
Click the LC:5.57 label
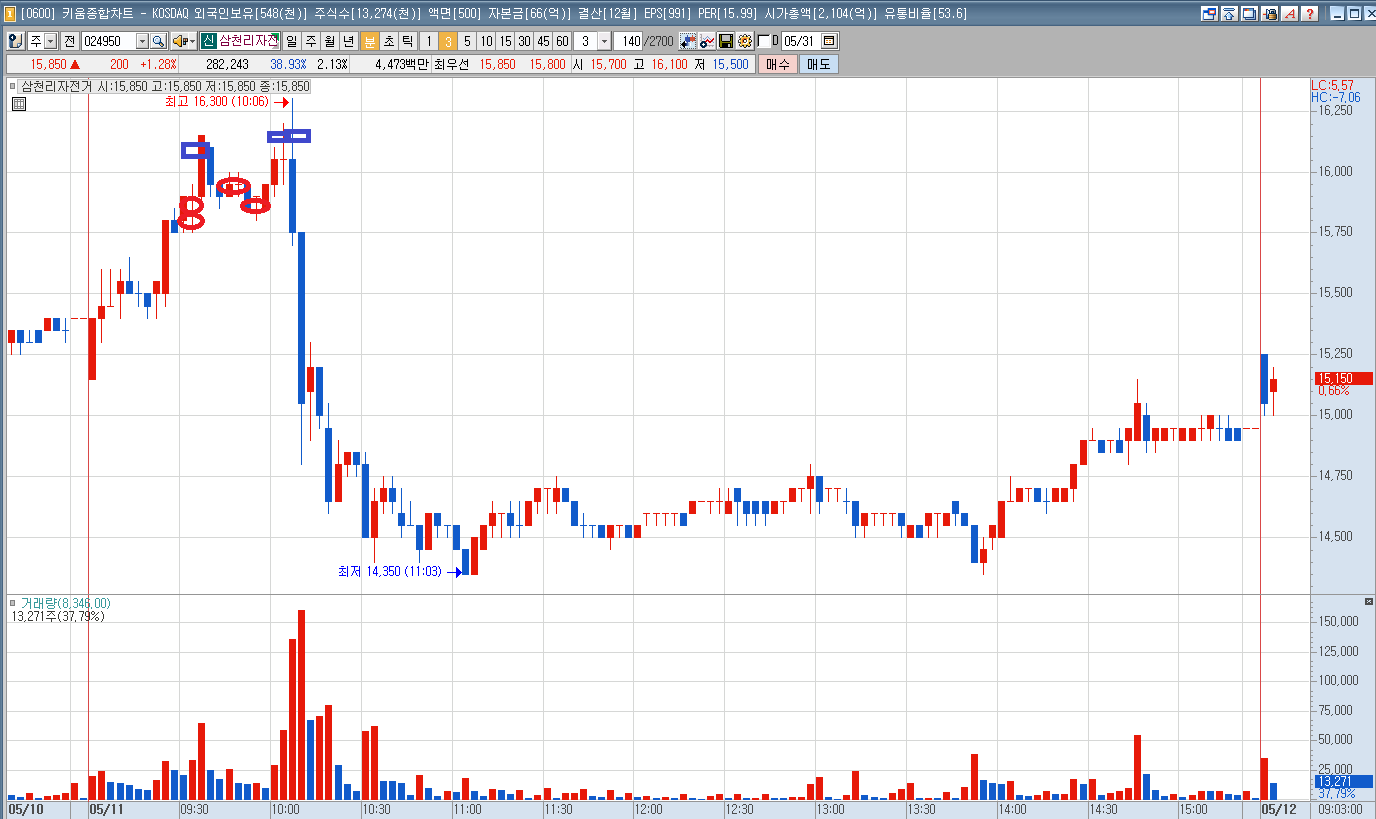pos(1332,85)
